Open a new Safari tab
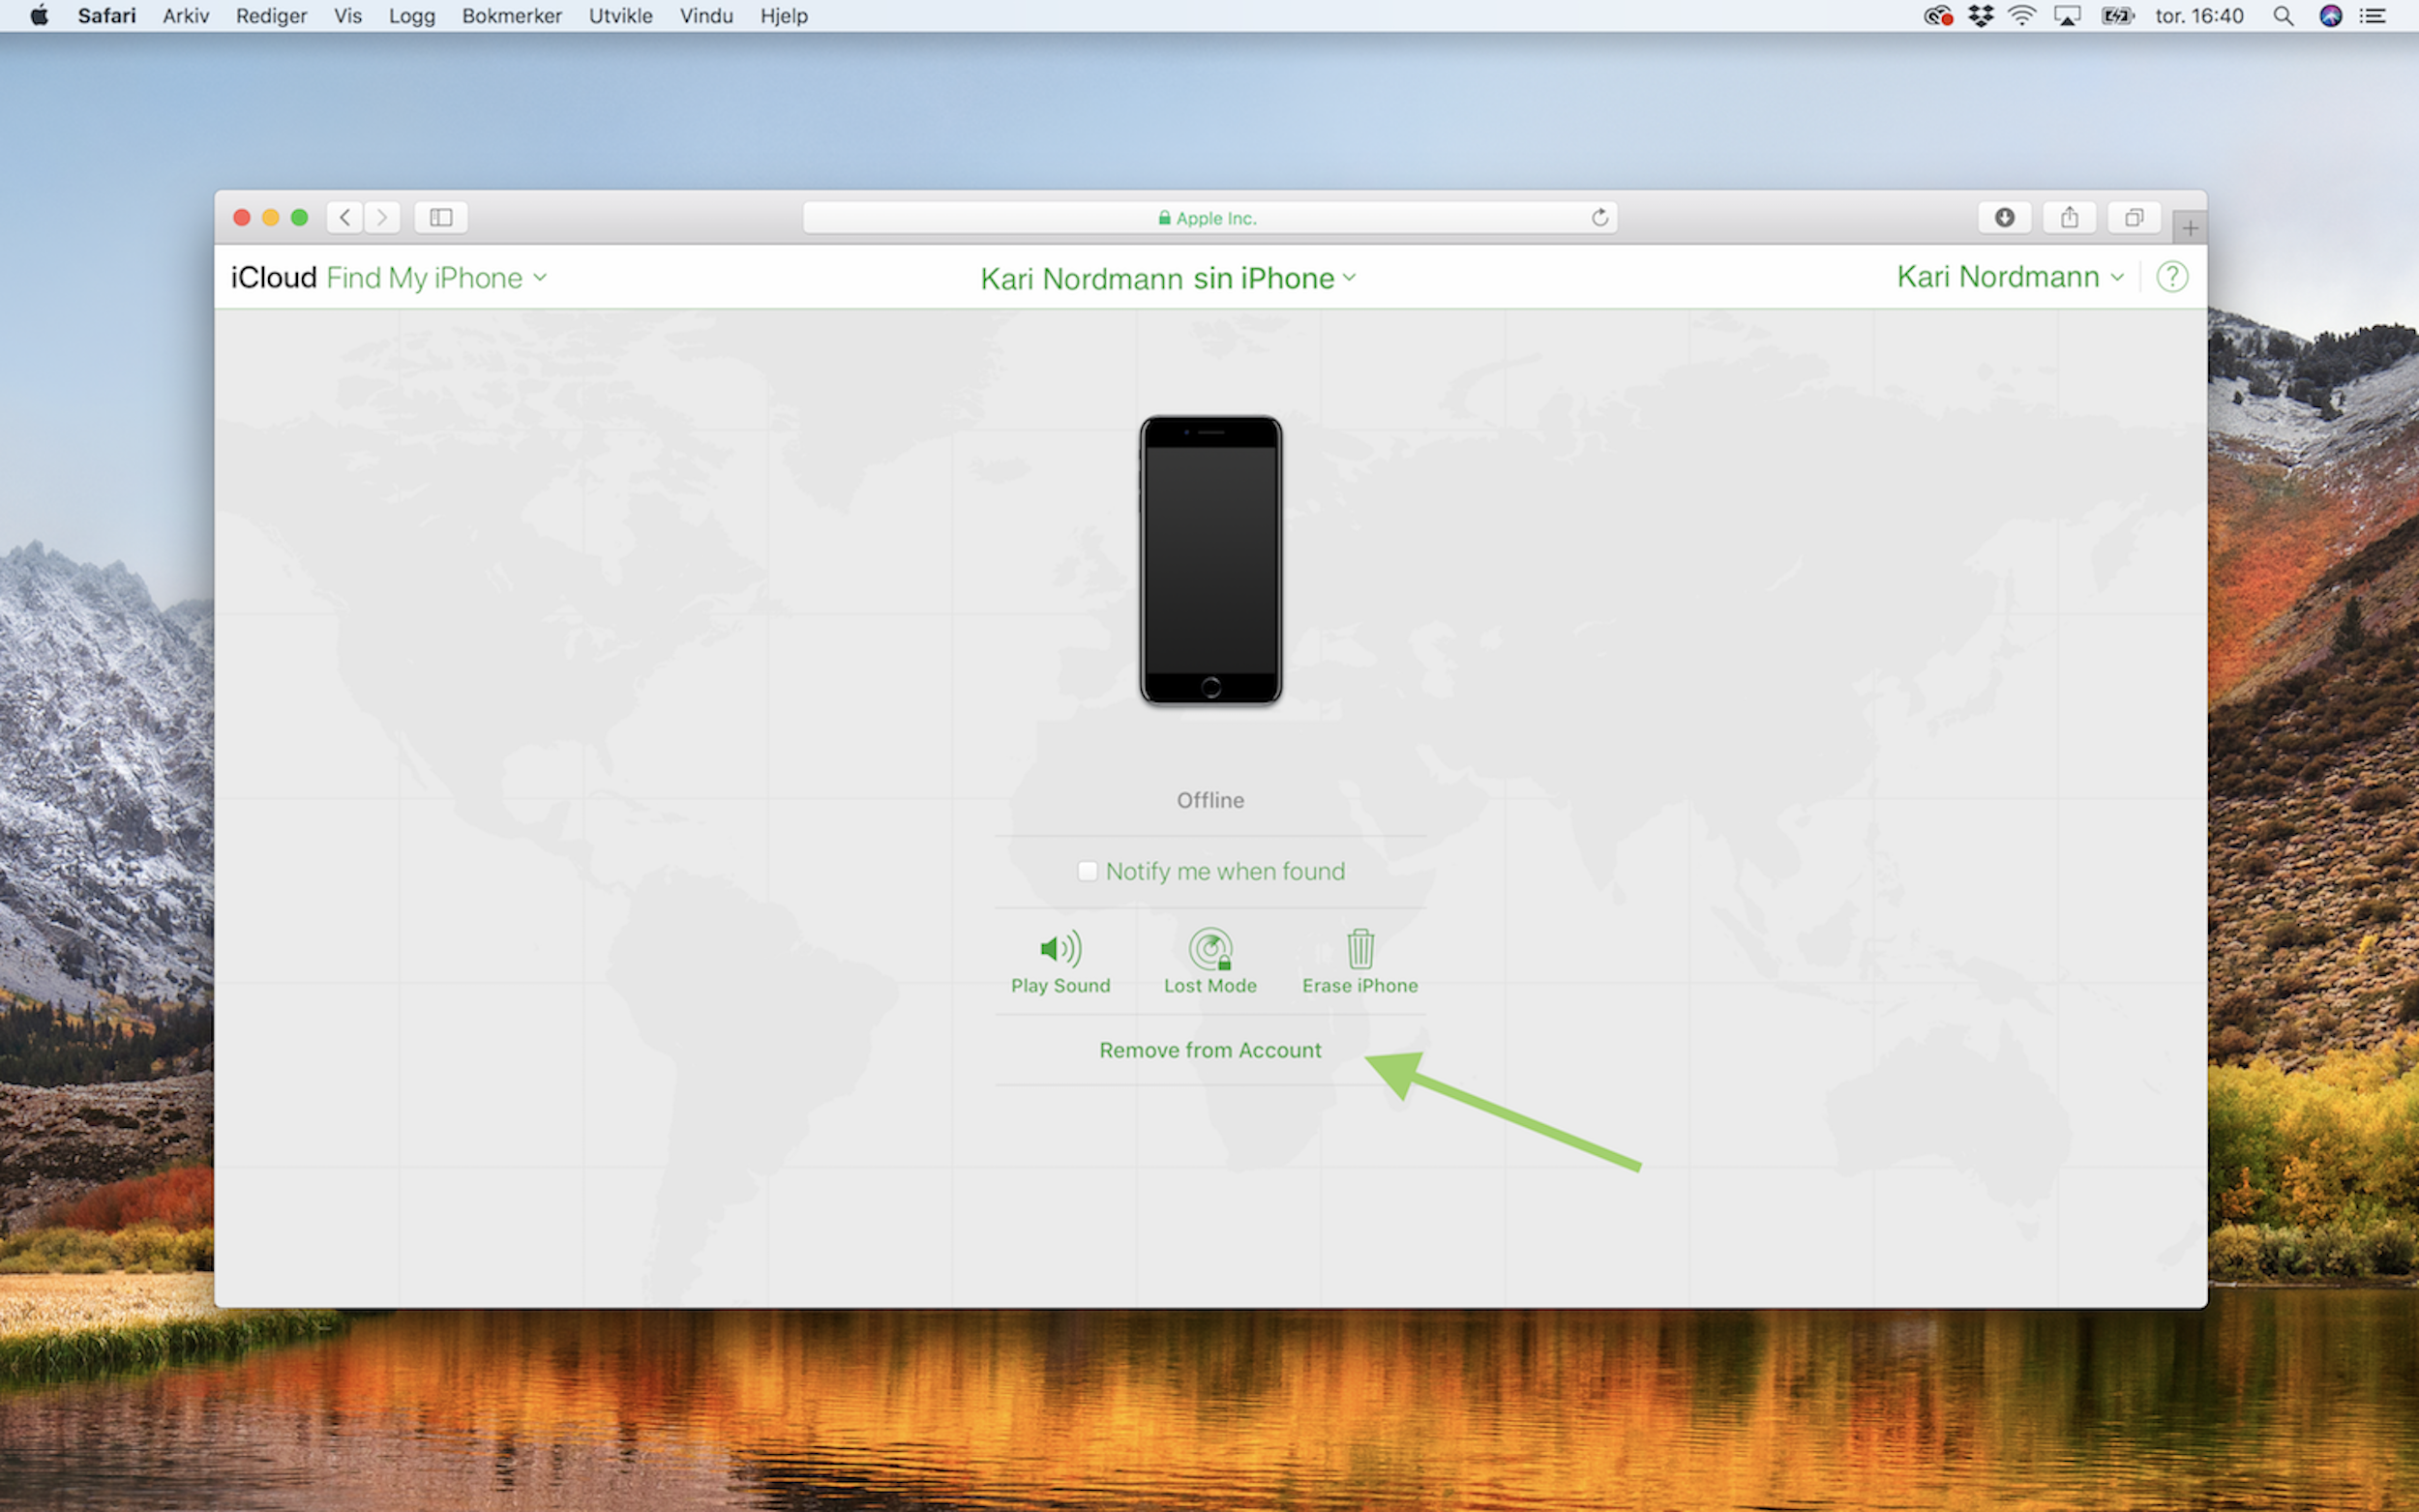 coord(2189,228)
